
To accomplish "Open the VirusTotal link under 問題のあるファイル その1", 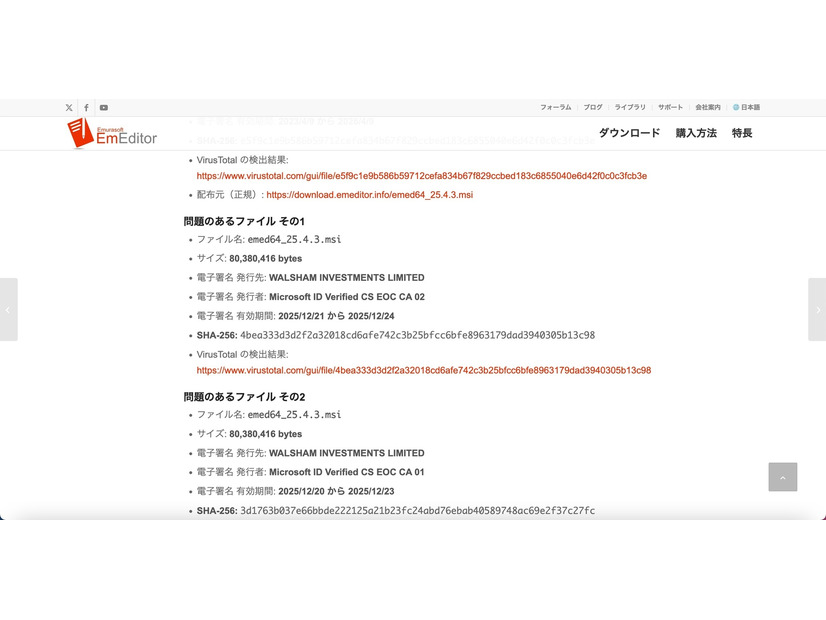I will pos(423,370).
